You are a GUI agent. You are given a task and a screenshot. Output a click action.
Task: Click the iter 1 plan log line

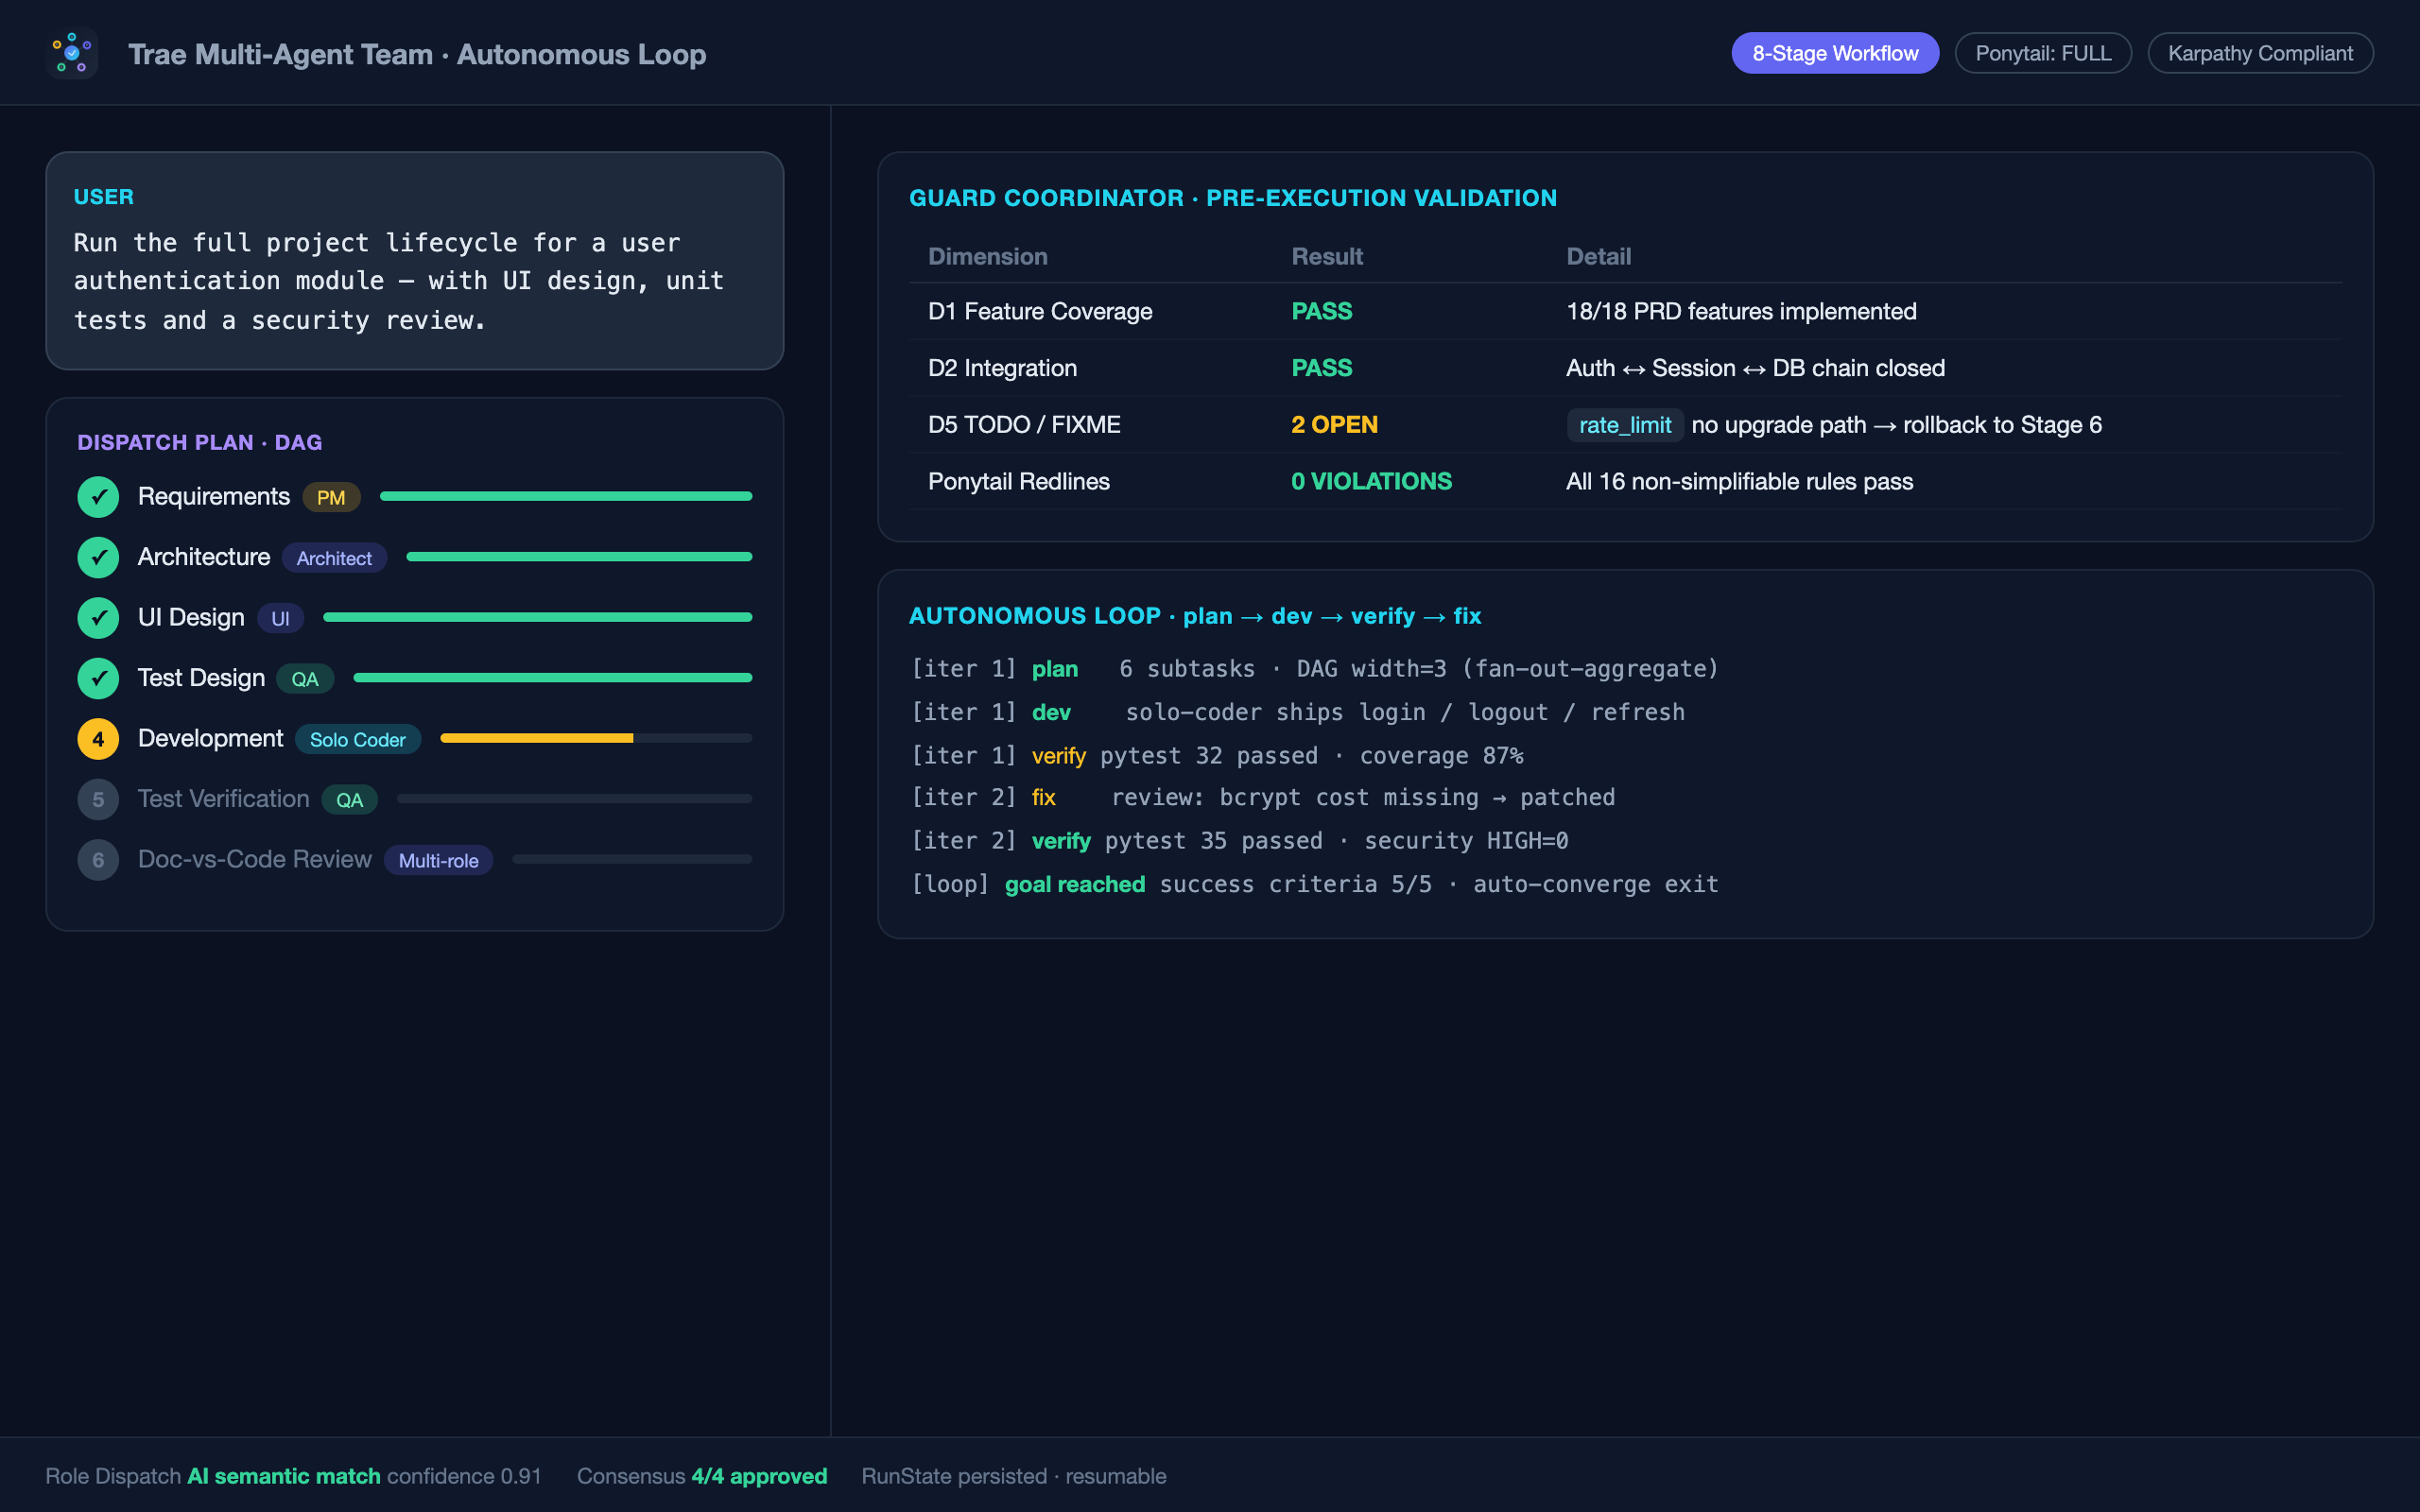[x=1314, y=669]
